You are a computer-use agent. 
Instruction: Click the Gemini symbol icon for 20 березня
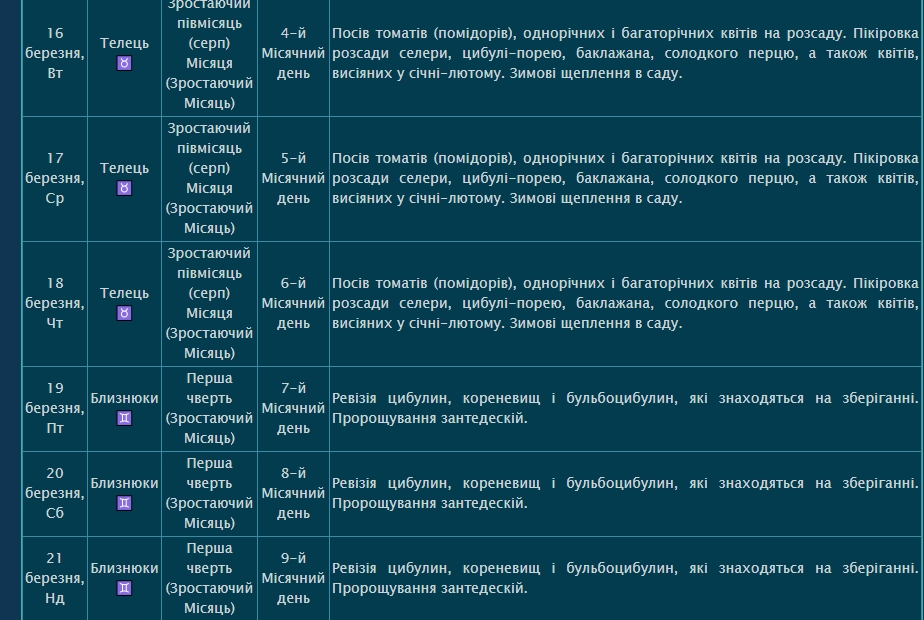[x=124, y=503]
